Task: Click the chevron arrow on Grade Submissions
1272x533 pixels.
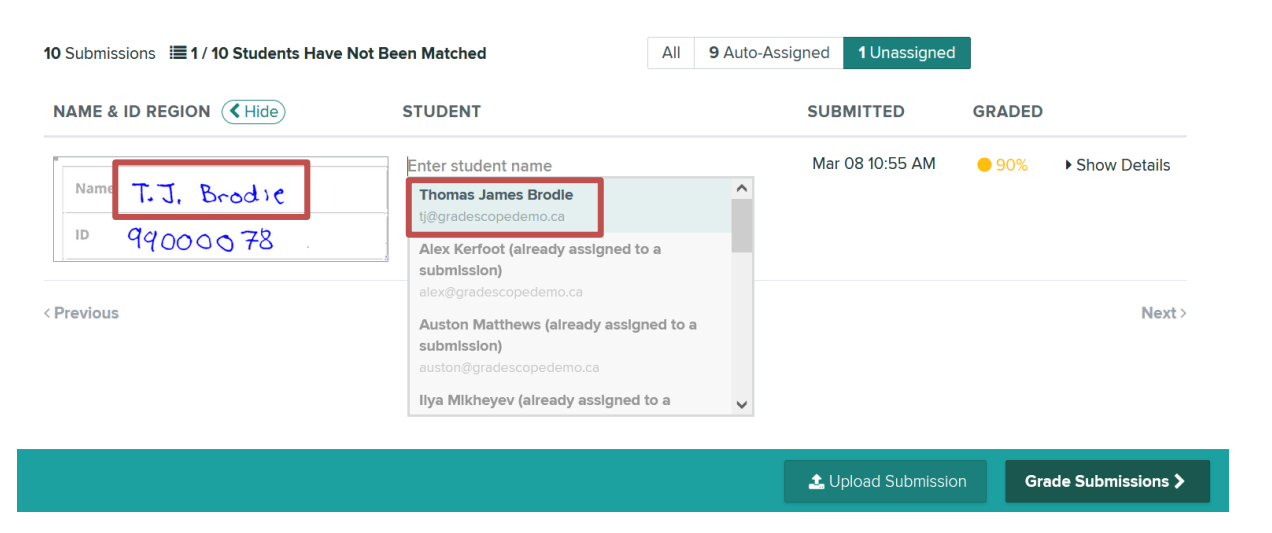Action: tap(1180, 482)
